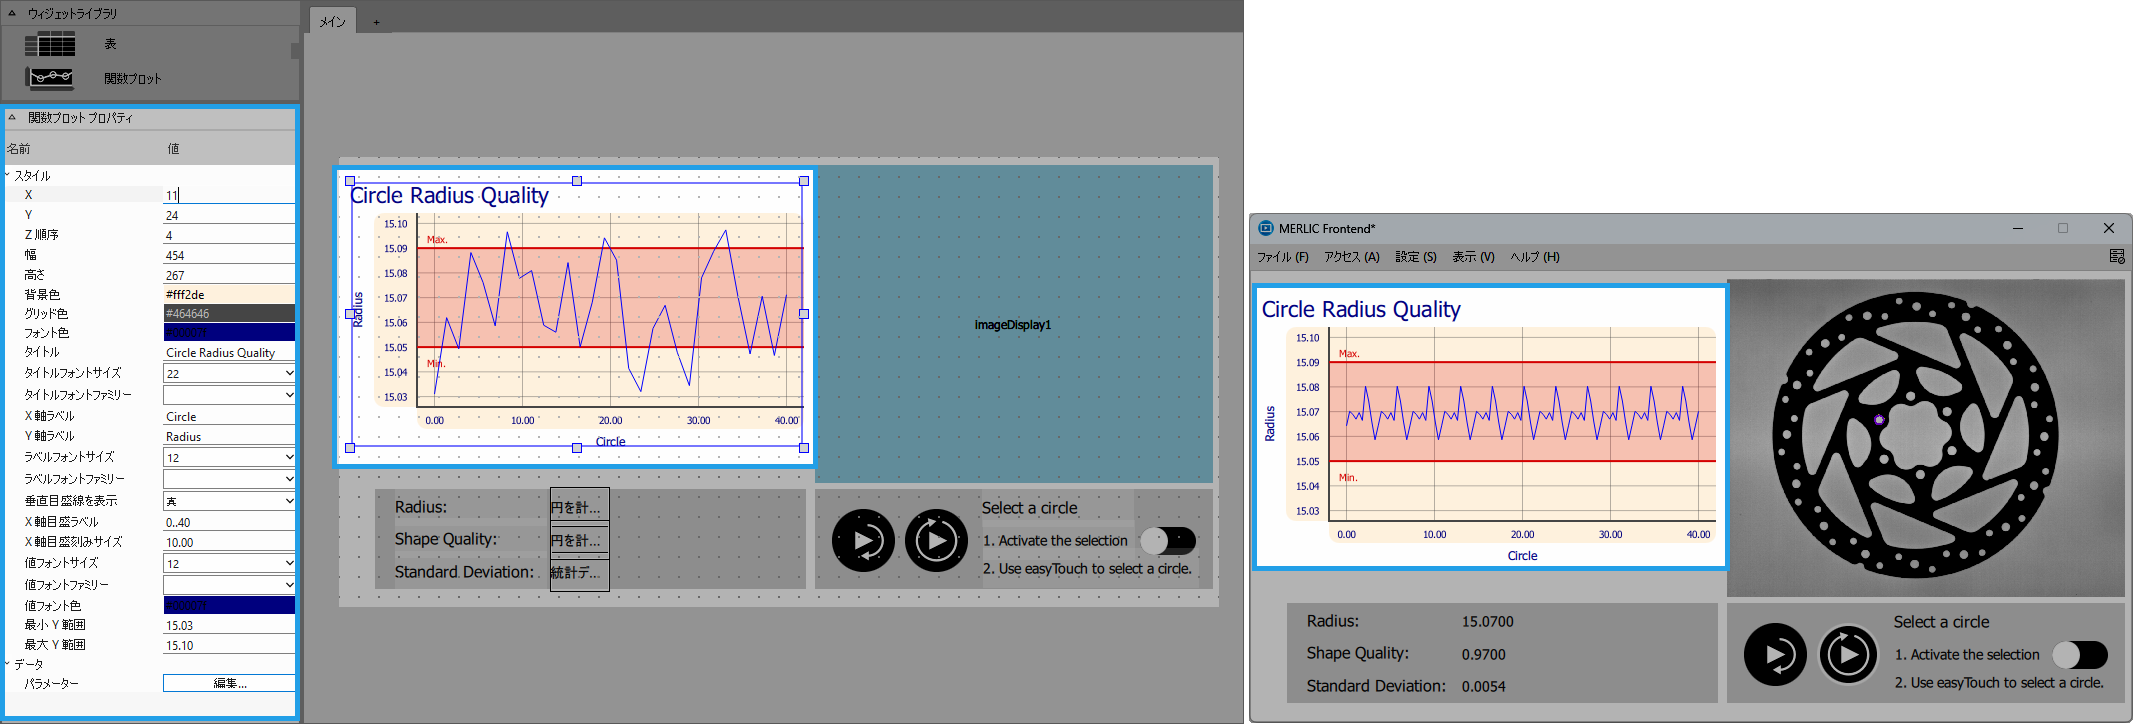Toggle 'Activate the selection' switch in Frontend window
This screenshot has height=724, width=2133.
pyautogui.click(x=2079, y=655)
